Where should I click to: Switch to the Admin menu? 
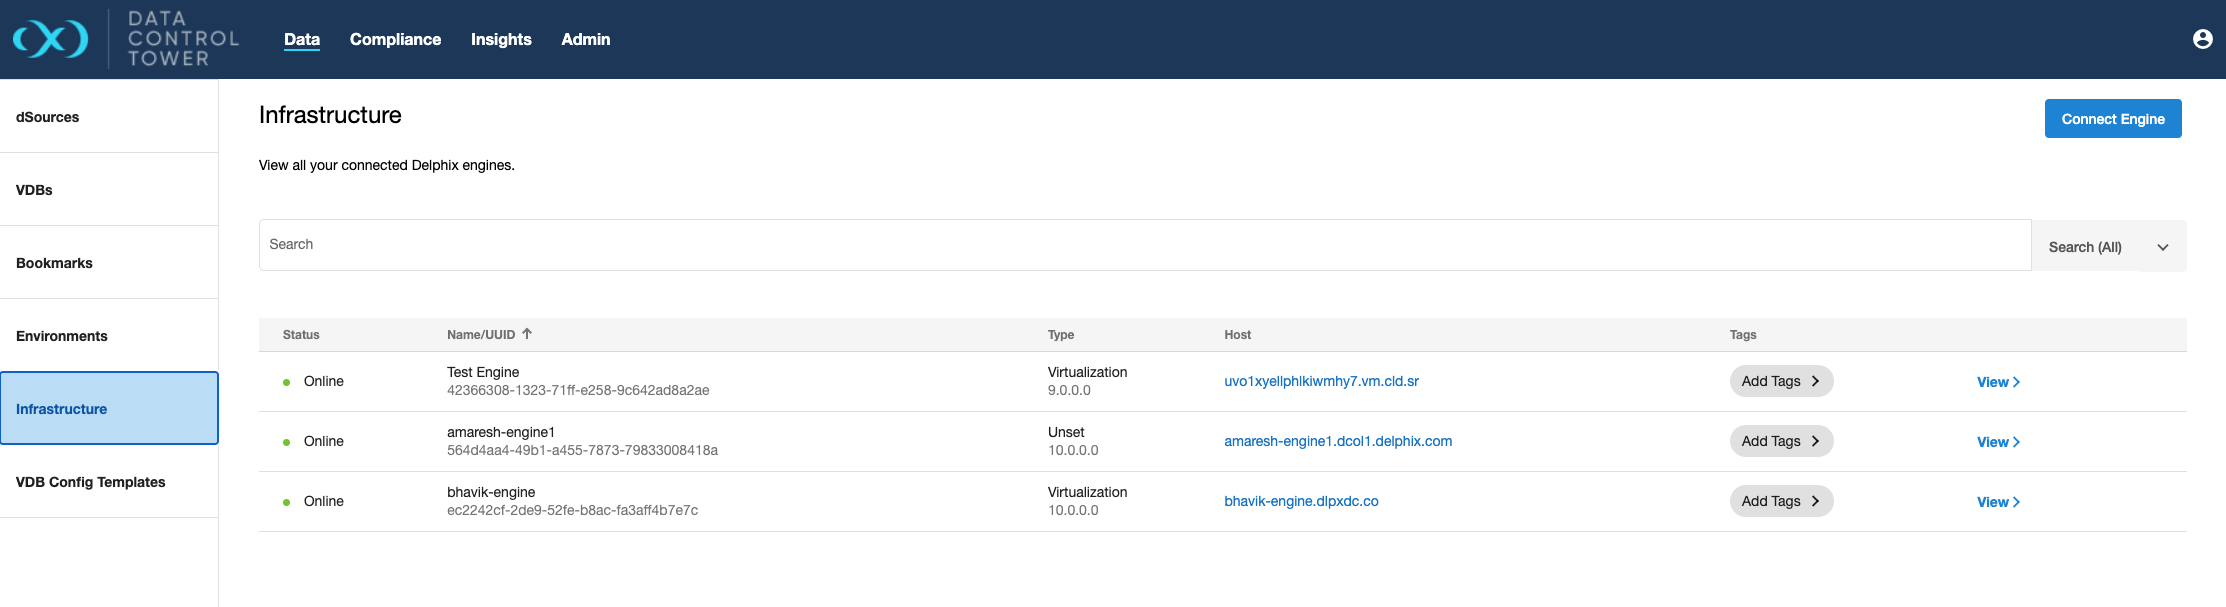click(x=585, y=39)
